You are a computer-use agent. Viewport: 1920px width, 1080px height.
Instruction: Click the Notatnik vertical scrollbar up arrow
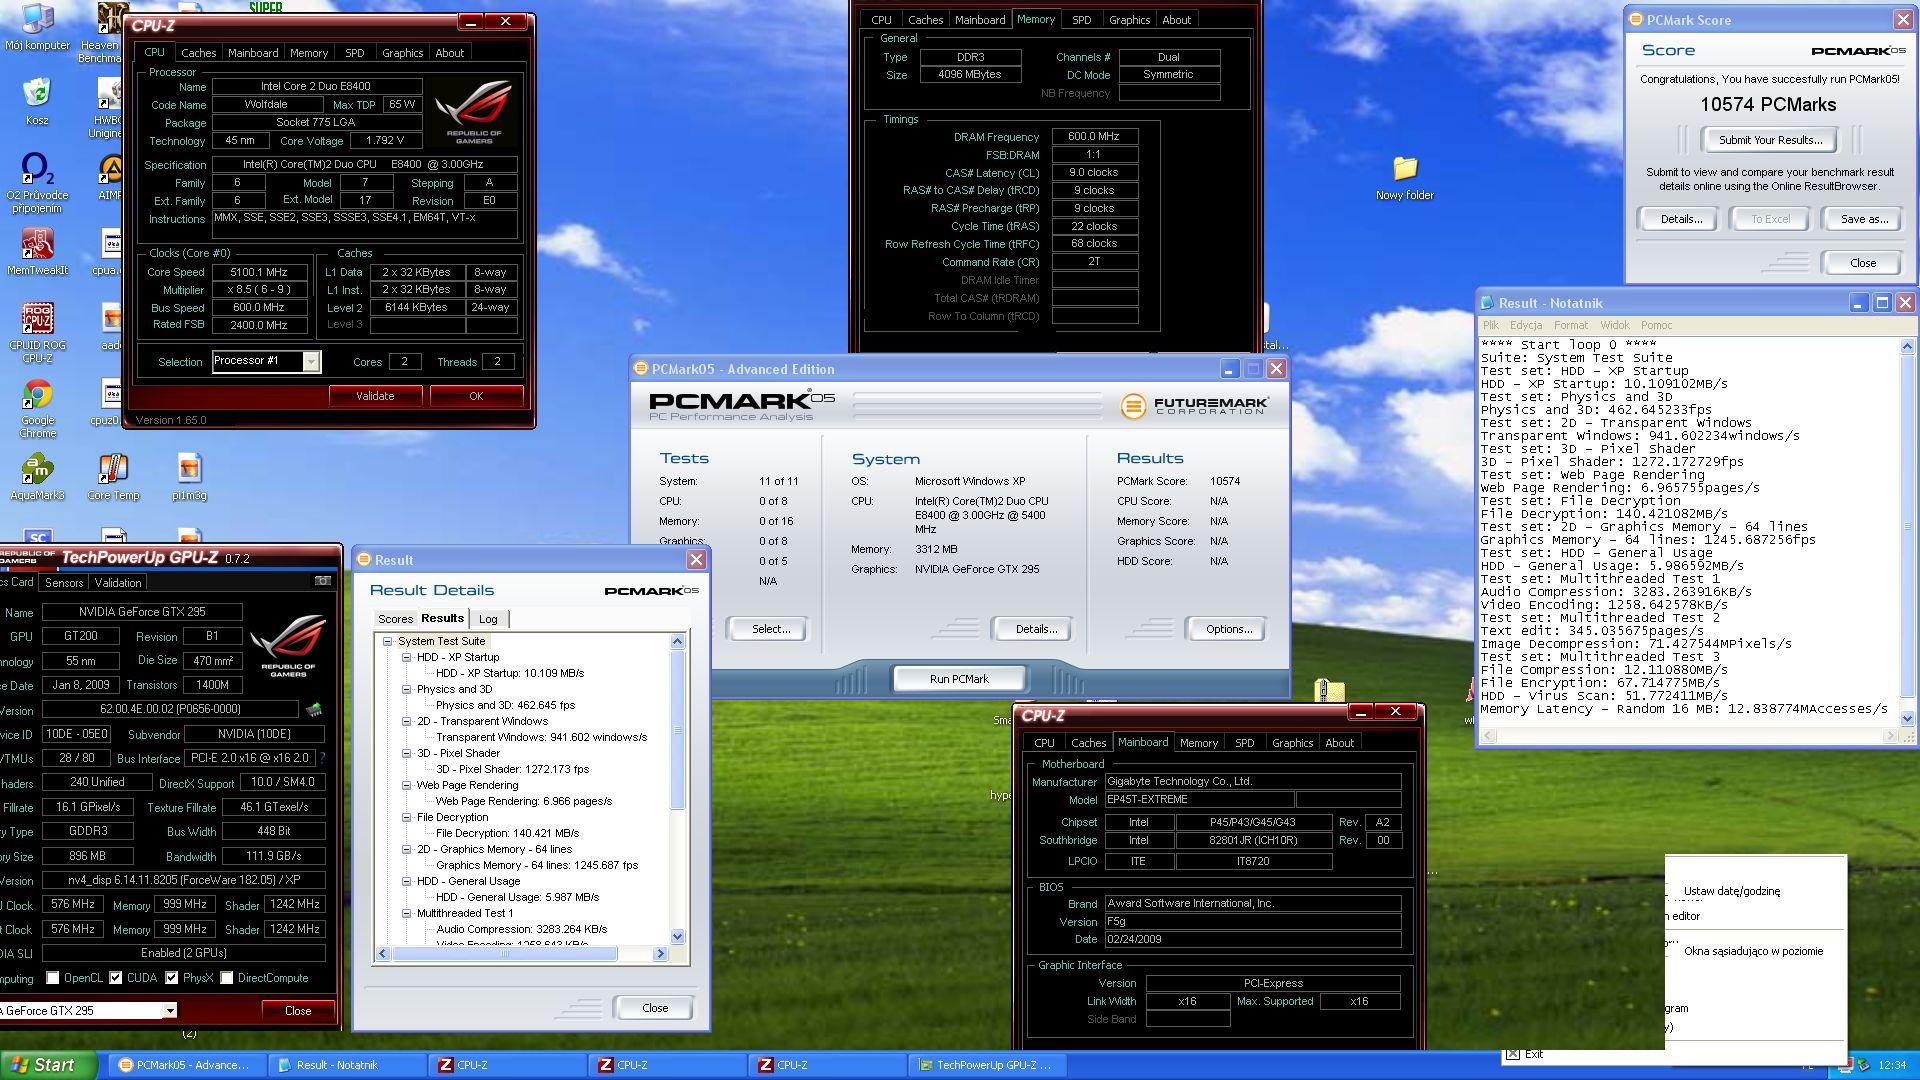(x=1906, y=346)
